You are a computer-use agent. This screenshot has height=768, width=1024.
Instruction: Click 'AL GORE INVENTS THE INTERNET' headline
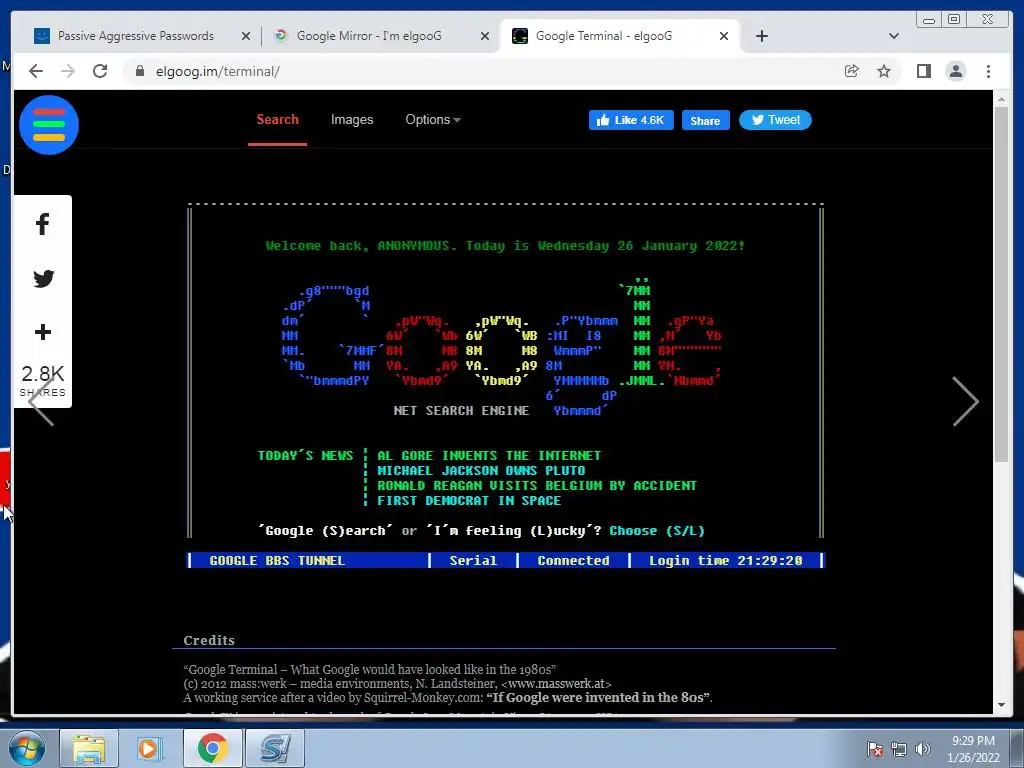(x=489, y=456)
